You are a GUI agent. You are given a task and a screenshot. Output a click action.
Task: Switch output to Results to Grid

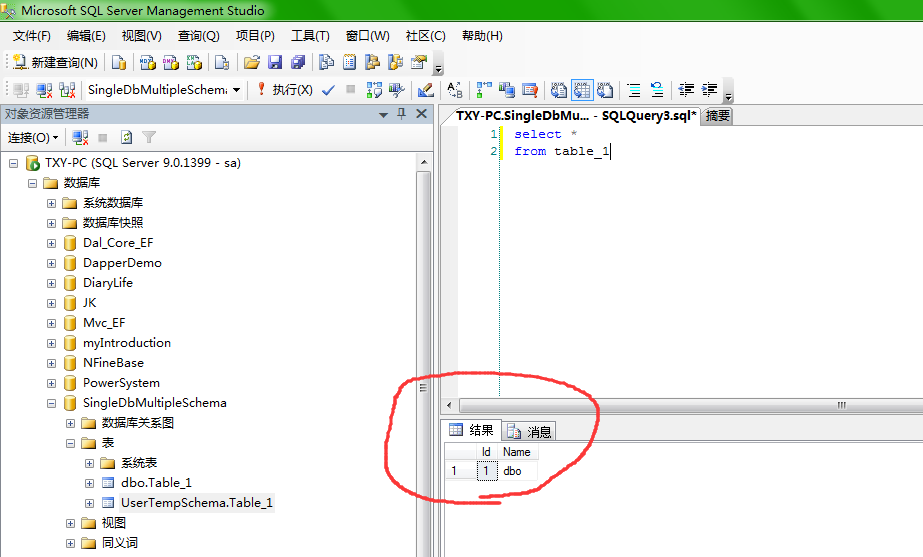pos(582,90)
